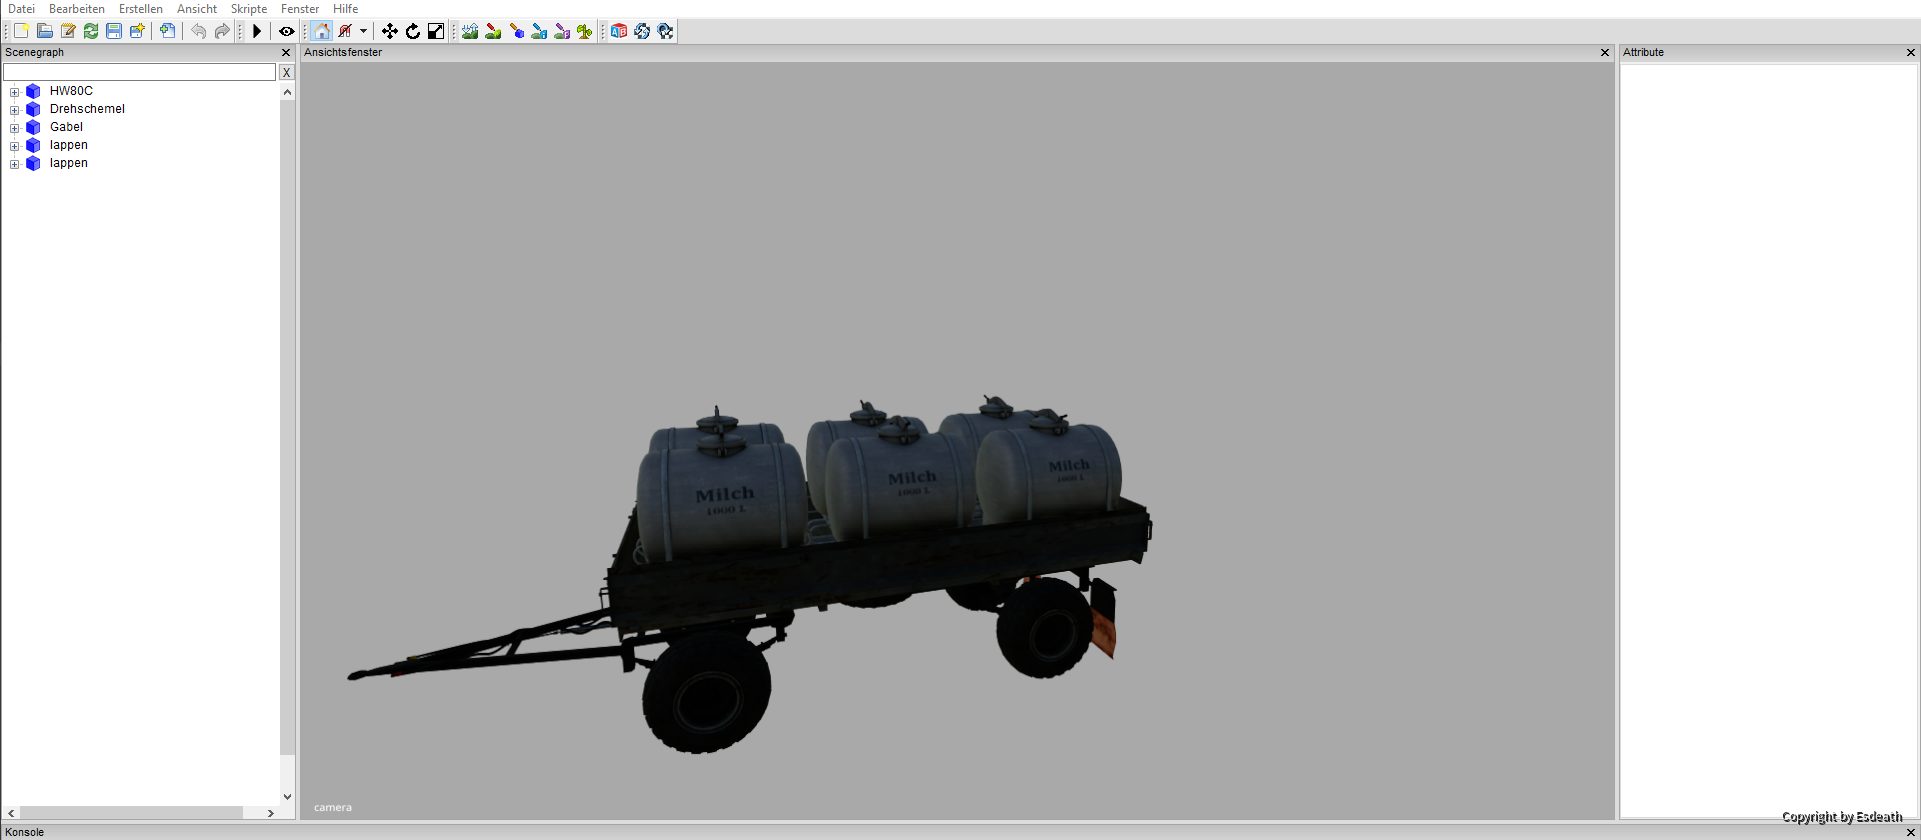Click the AB cube toolbar icon
This screenshot has width=1921, height=840.
point(619,31)
